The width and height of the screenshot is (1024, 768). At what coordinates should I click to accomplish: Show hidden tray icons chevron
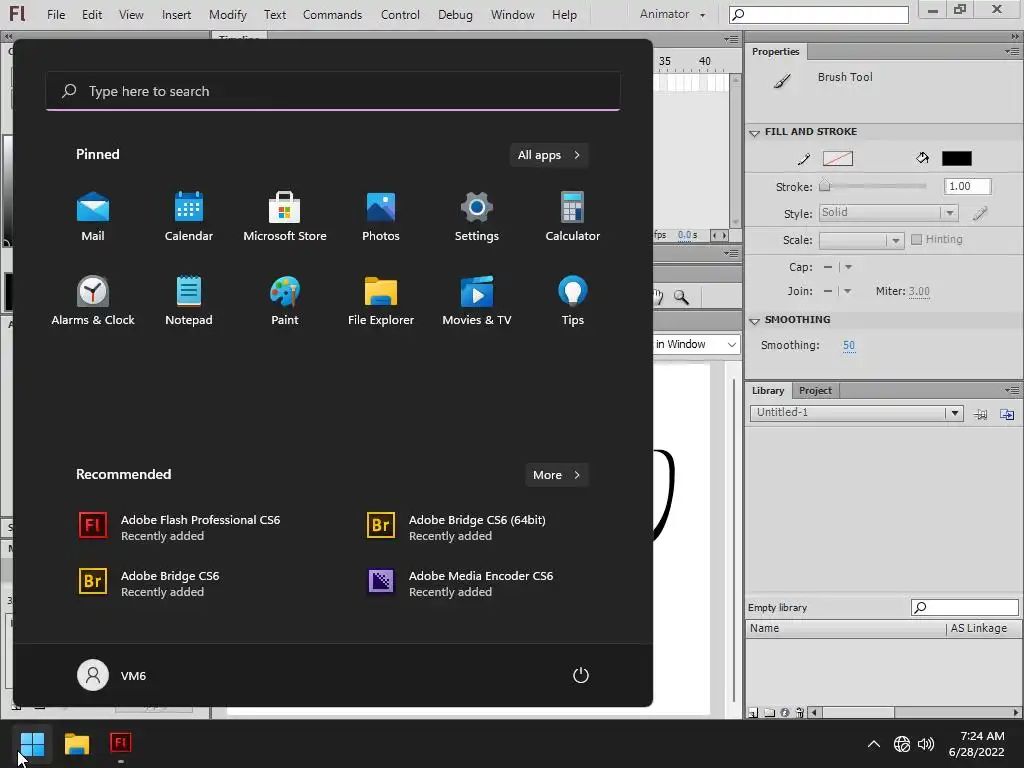point(874,744)
